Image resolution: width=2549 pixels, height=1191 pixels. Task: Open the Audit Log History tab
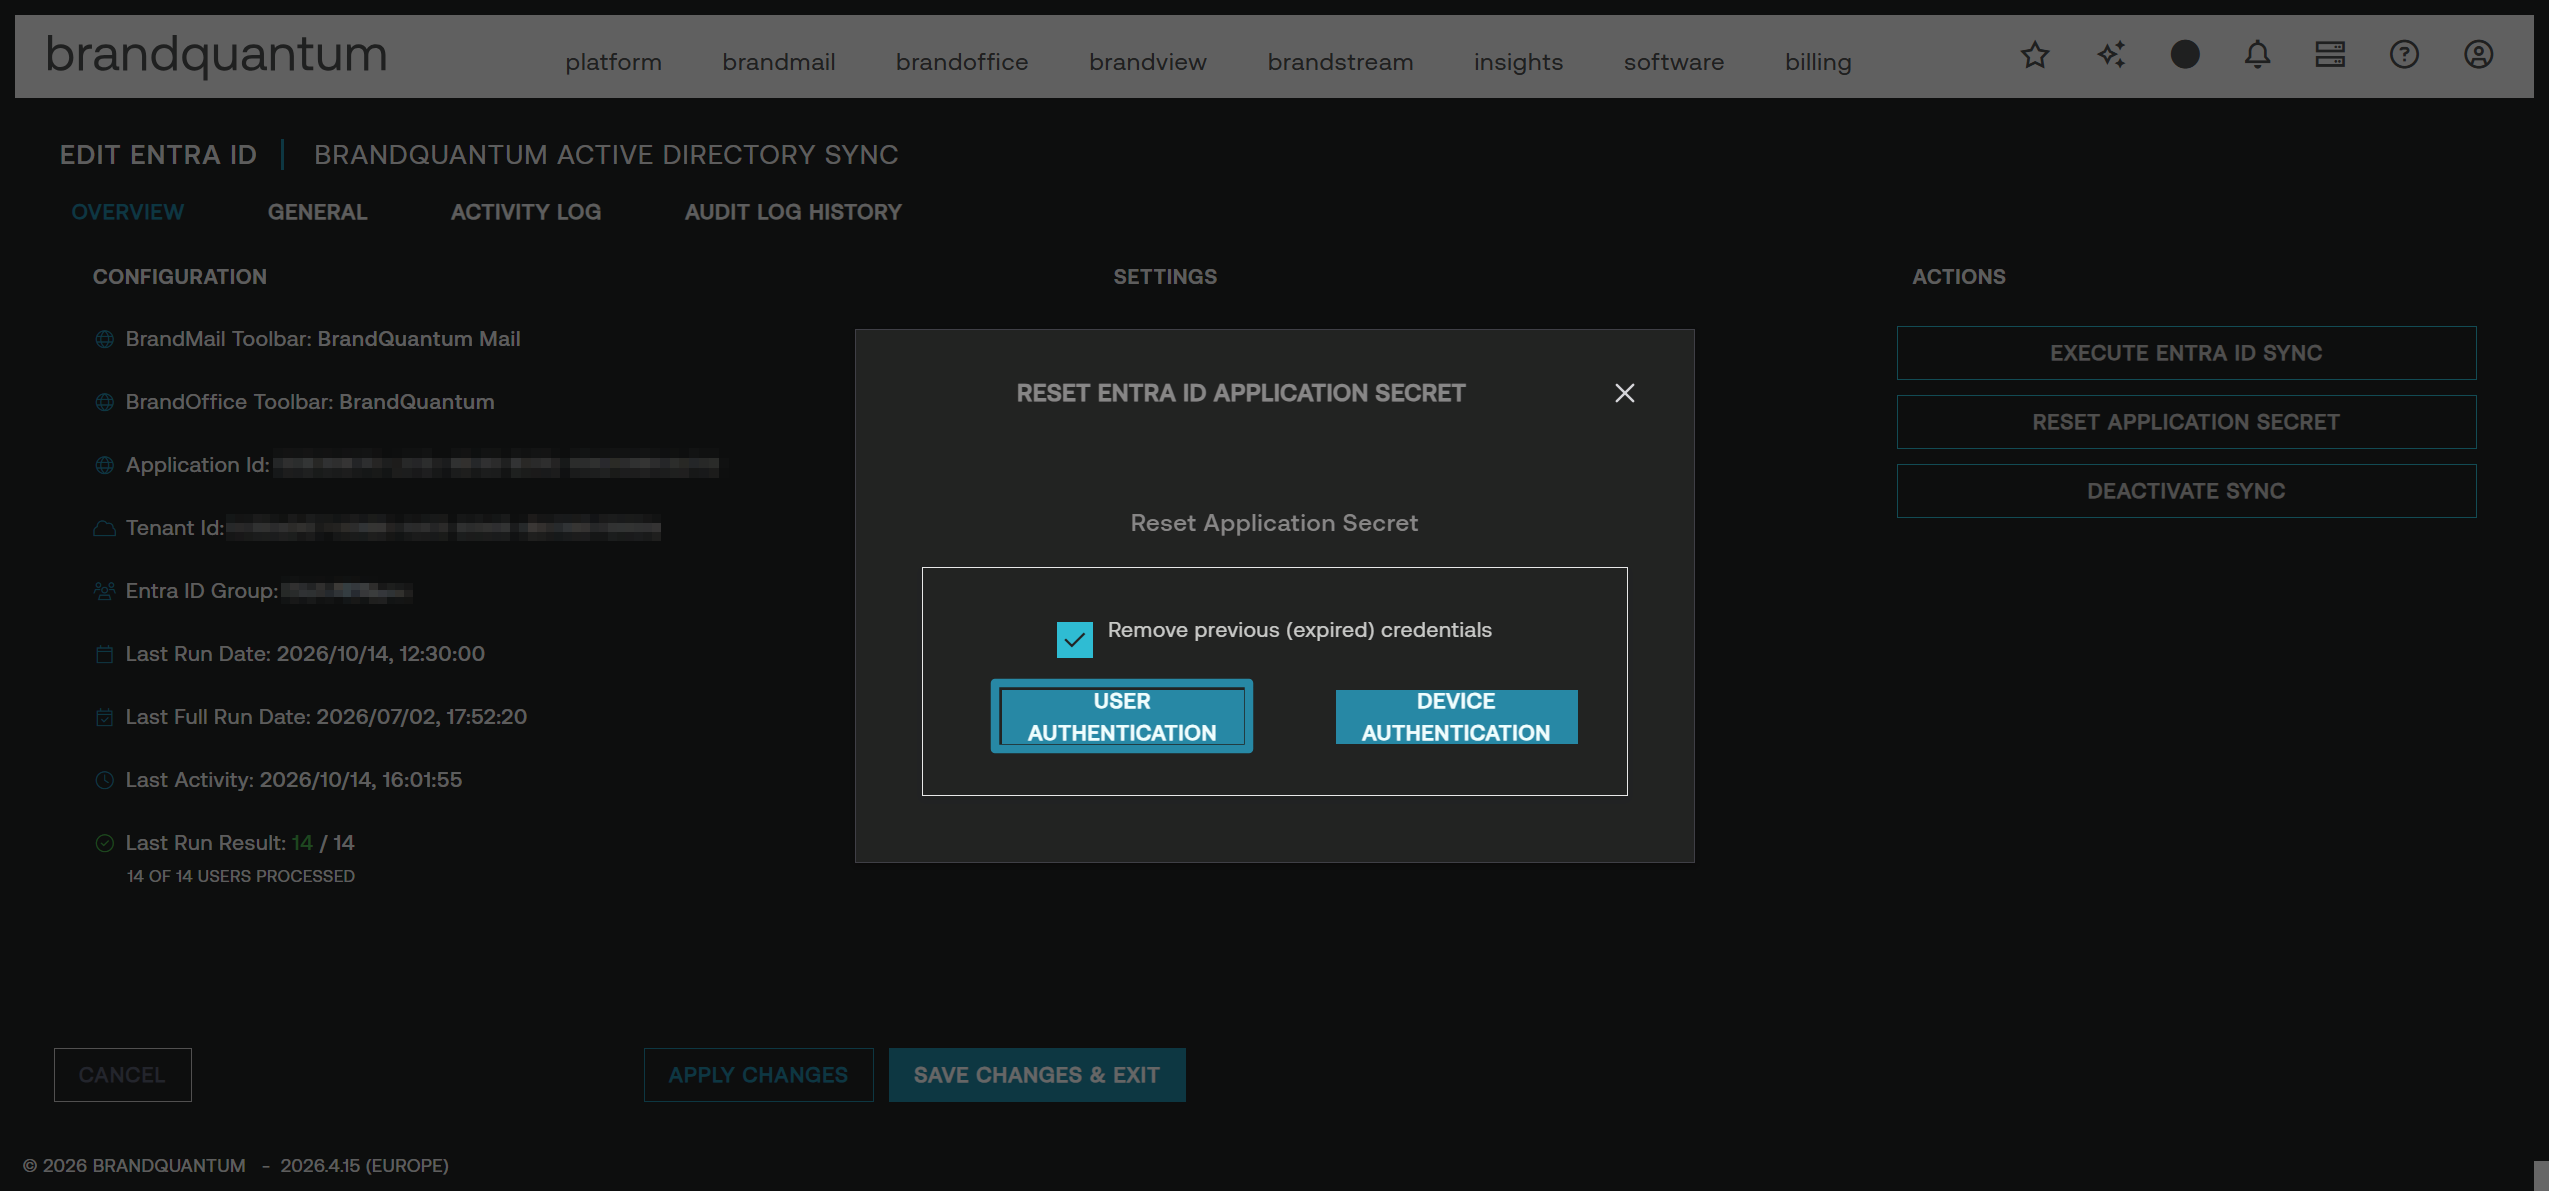[793, 212]
